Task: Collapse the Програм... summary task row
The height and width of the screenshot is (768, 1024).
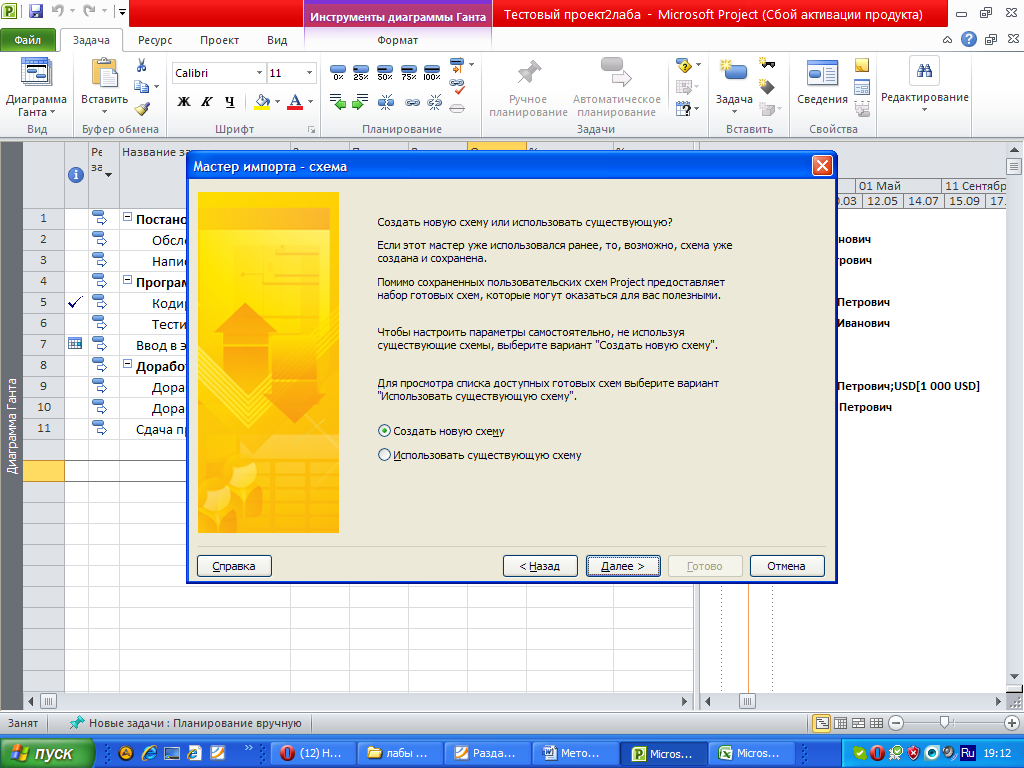Action: tap(128, 281)
